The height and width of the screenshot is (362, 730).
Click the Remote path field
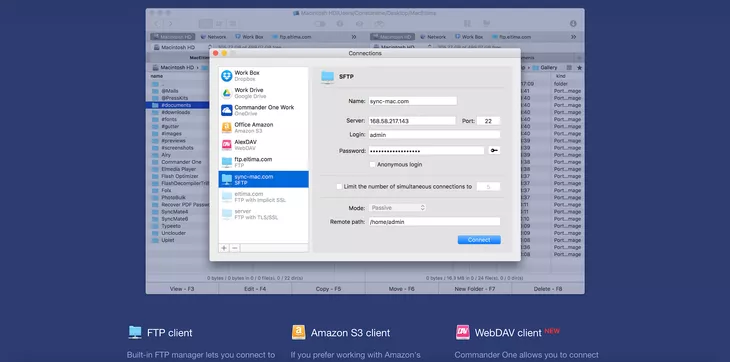pyautogui.click(x=434, y=222)
